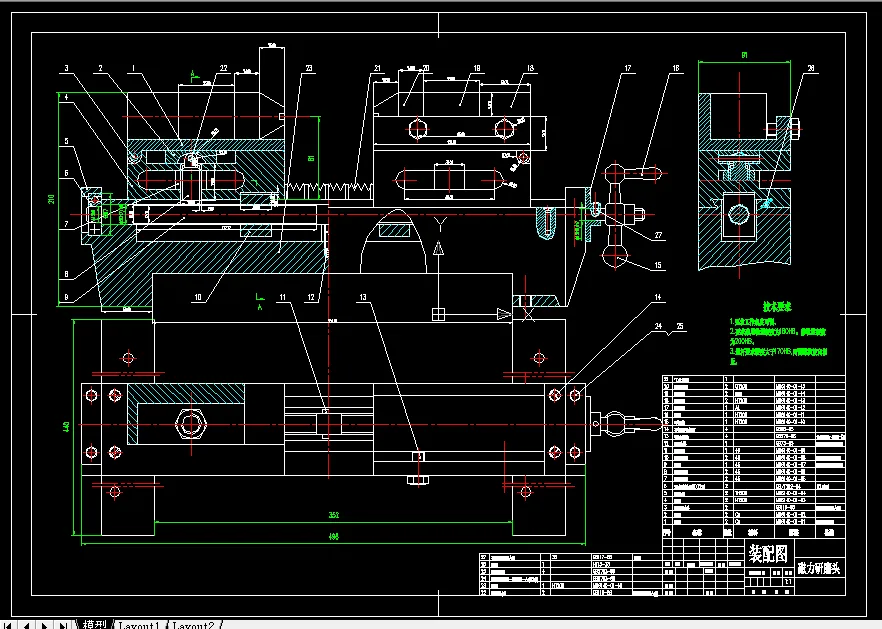The height and width of the screenshot is (629, 882).
Task: Switch to the Layout1 tab
Action: click(x=139, y=624)
